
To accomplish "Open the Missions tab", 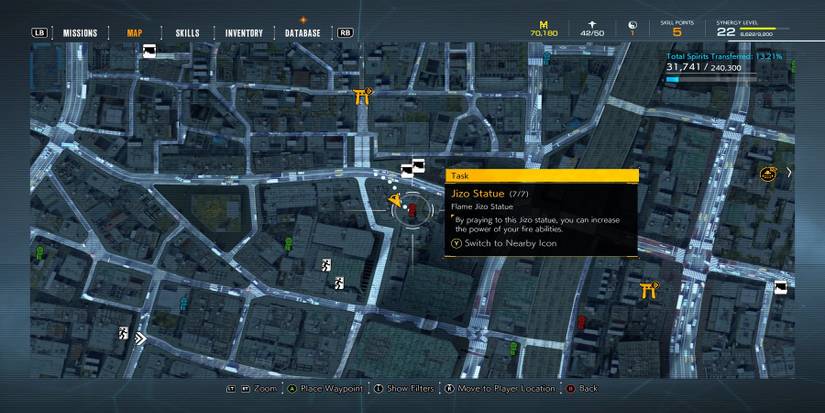I will [x=80, y=33].
